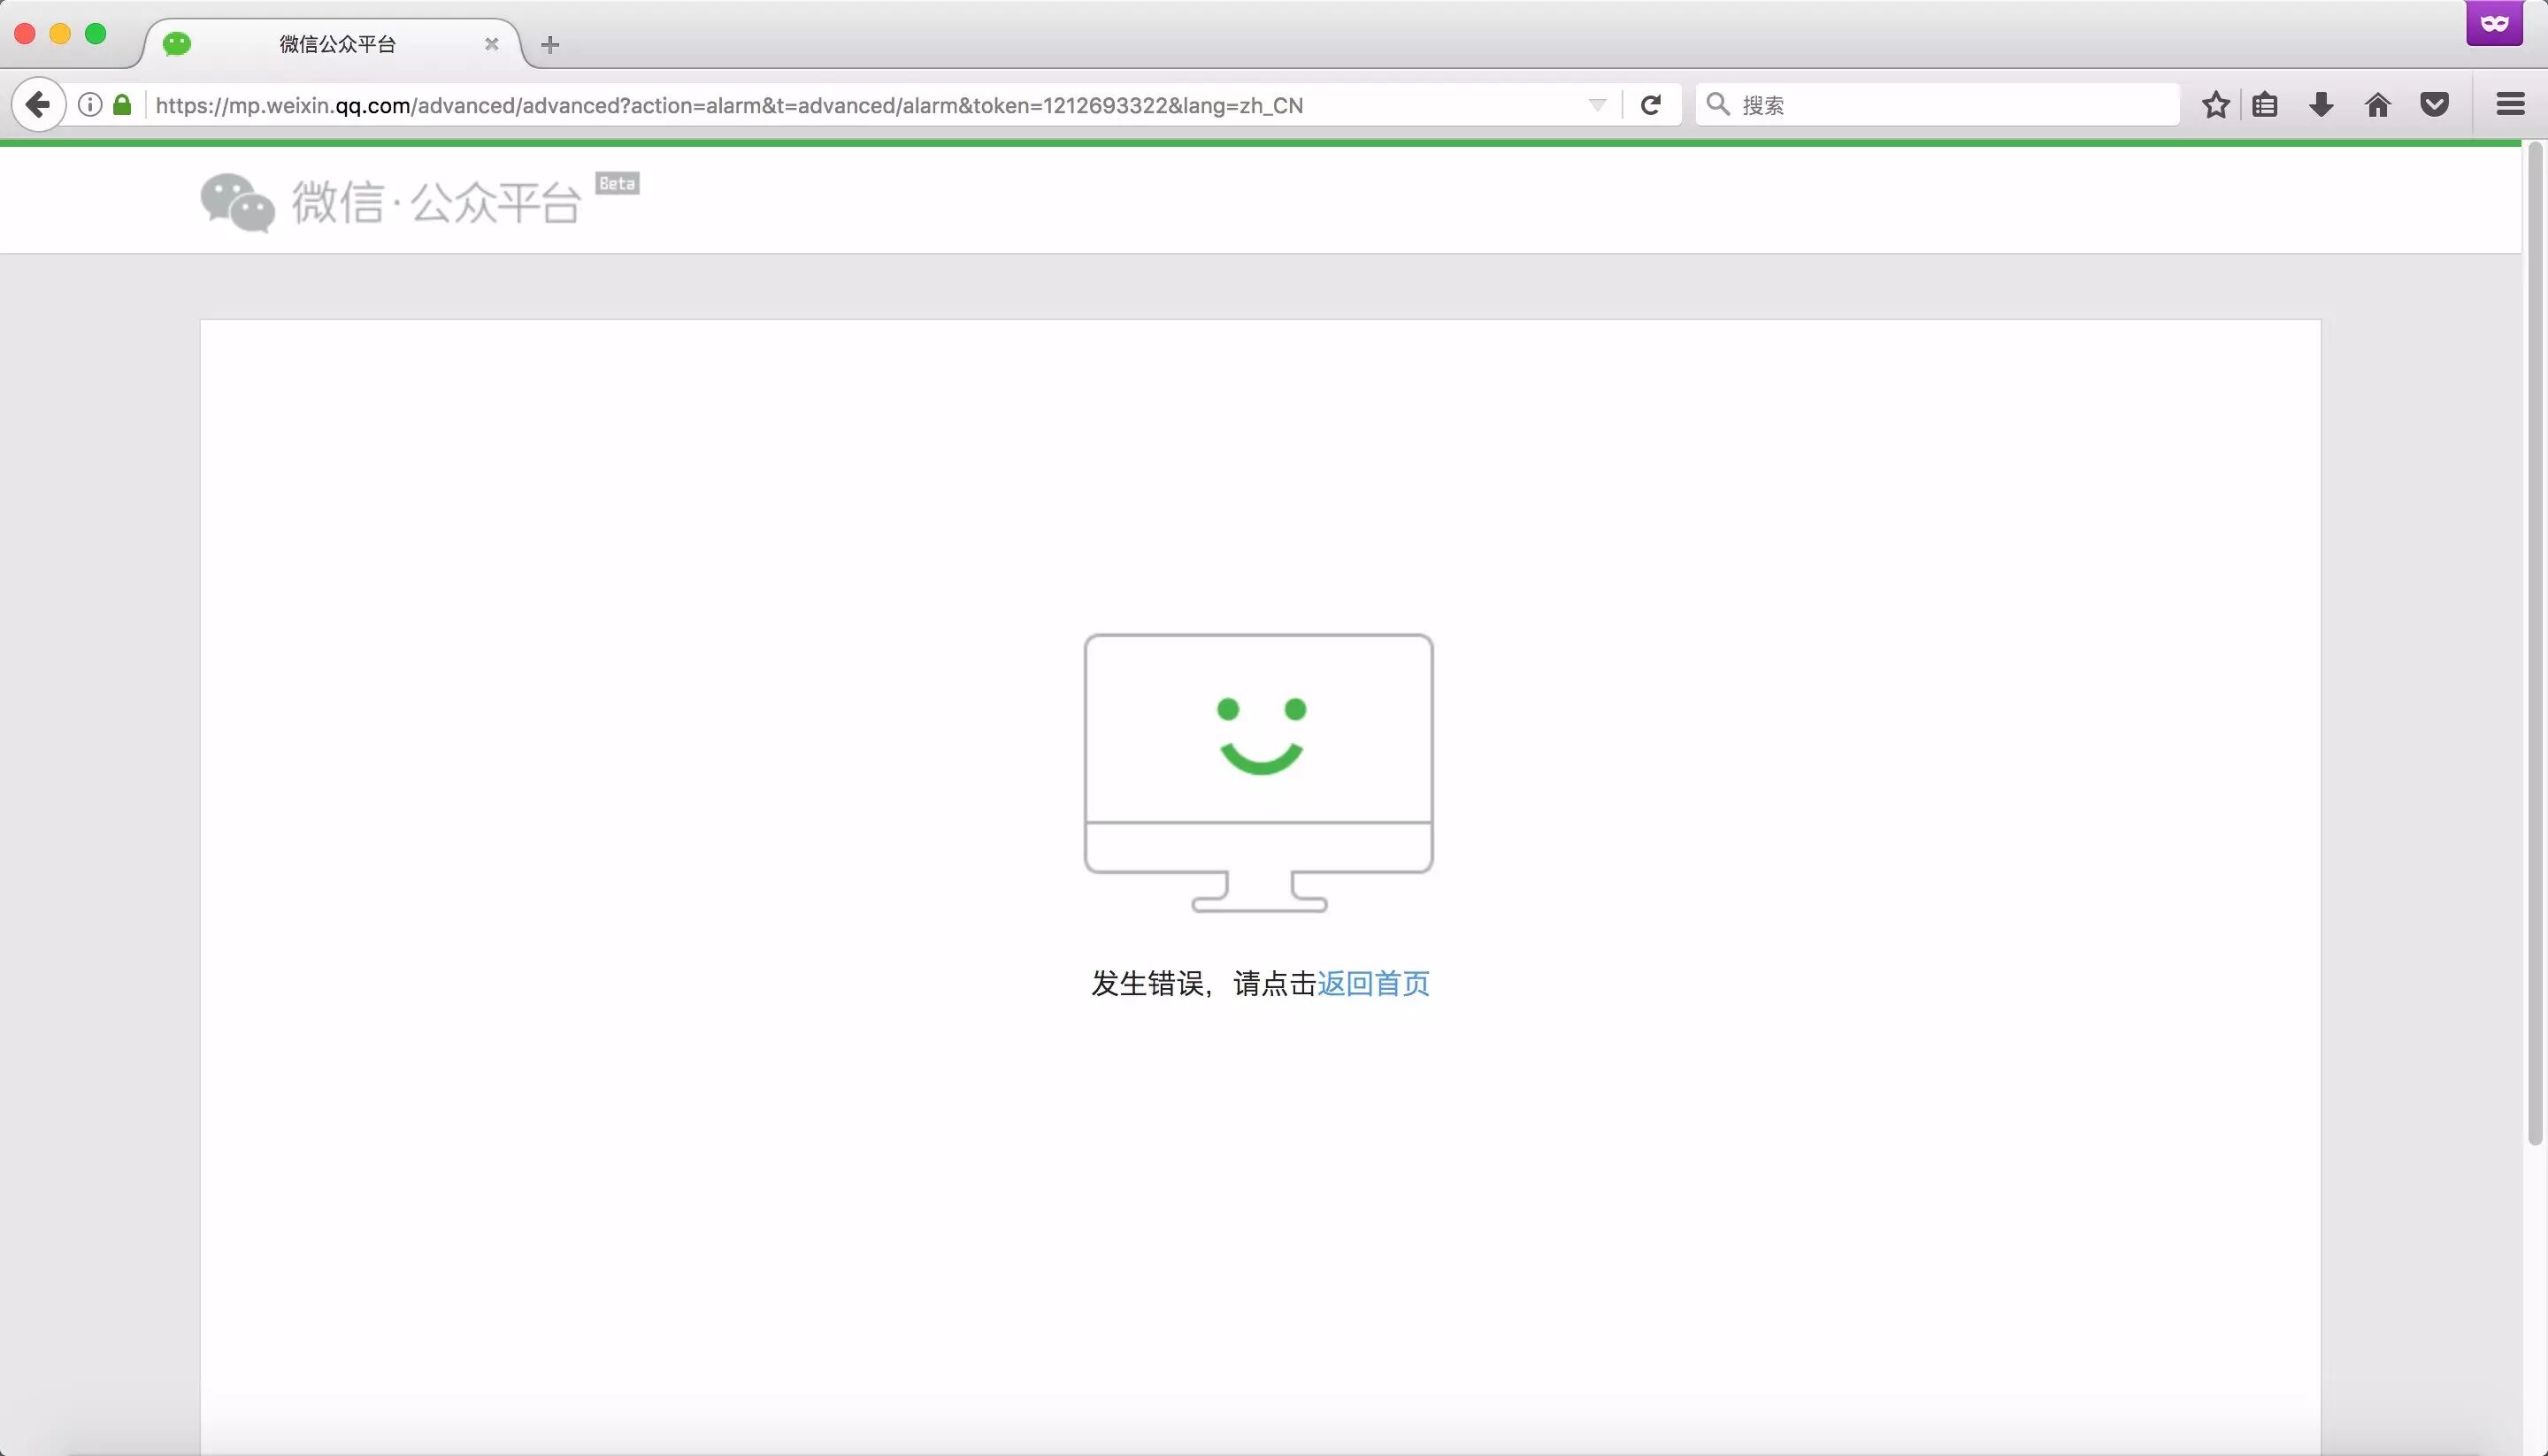Go to the browser home icon
This screenshot has height=1456, width=2548.
[2378, 105]
